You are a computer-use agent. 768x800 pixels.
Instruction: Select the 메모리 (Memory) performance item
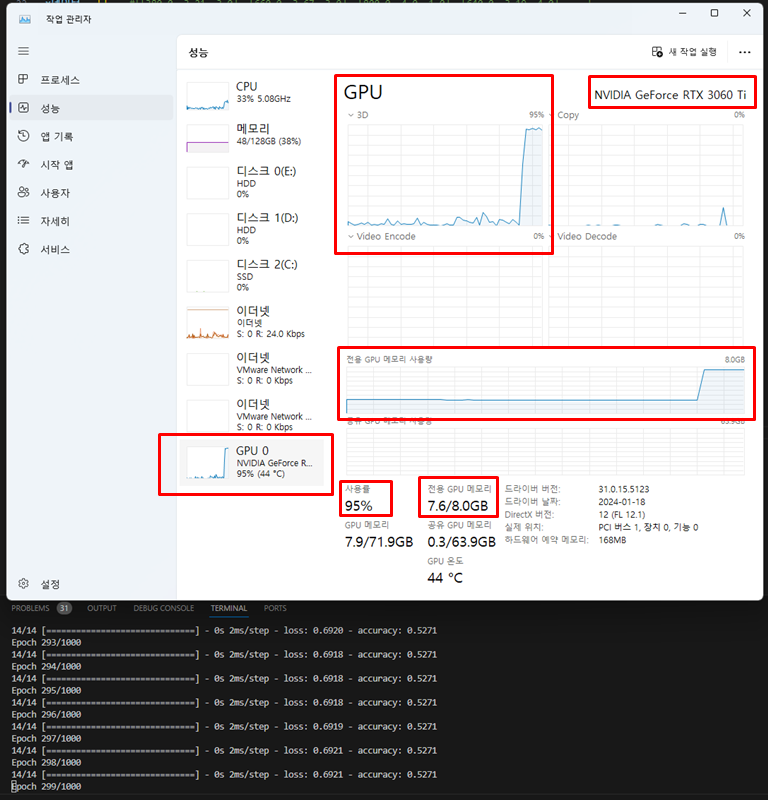point(254,138)
